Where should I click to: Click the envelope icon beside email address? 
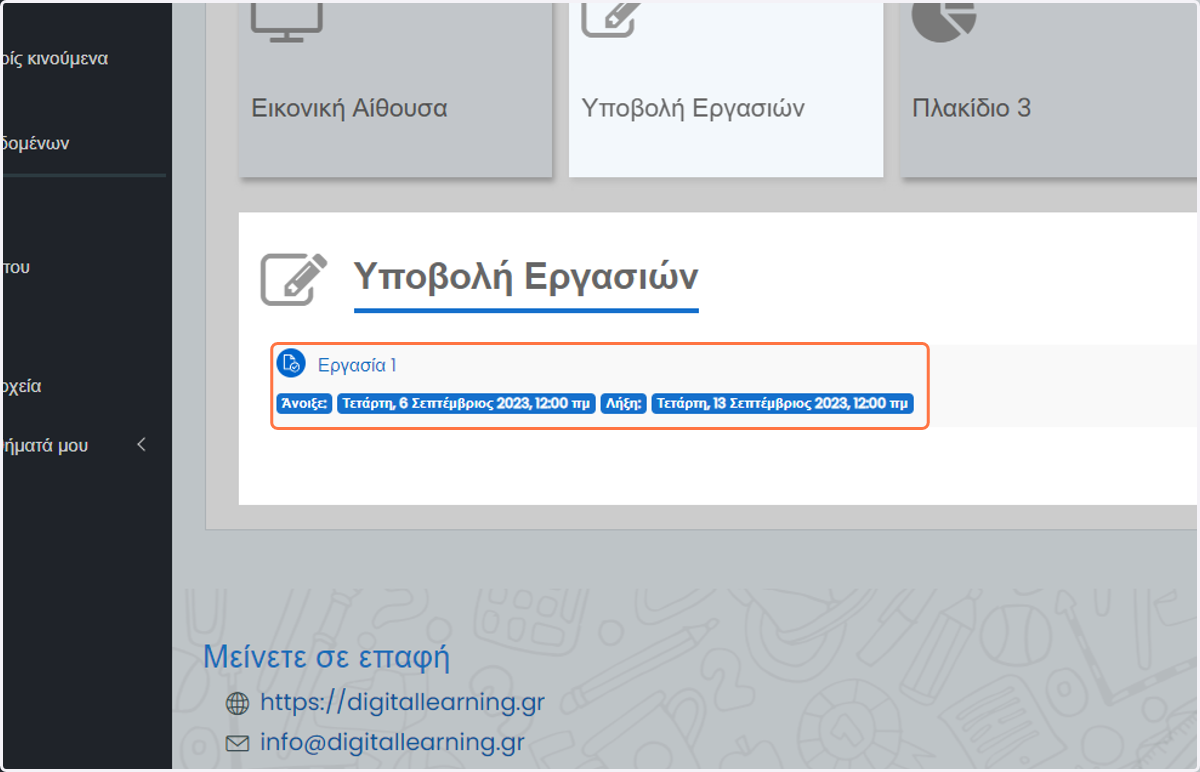click(237, 744)
